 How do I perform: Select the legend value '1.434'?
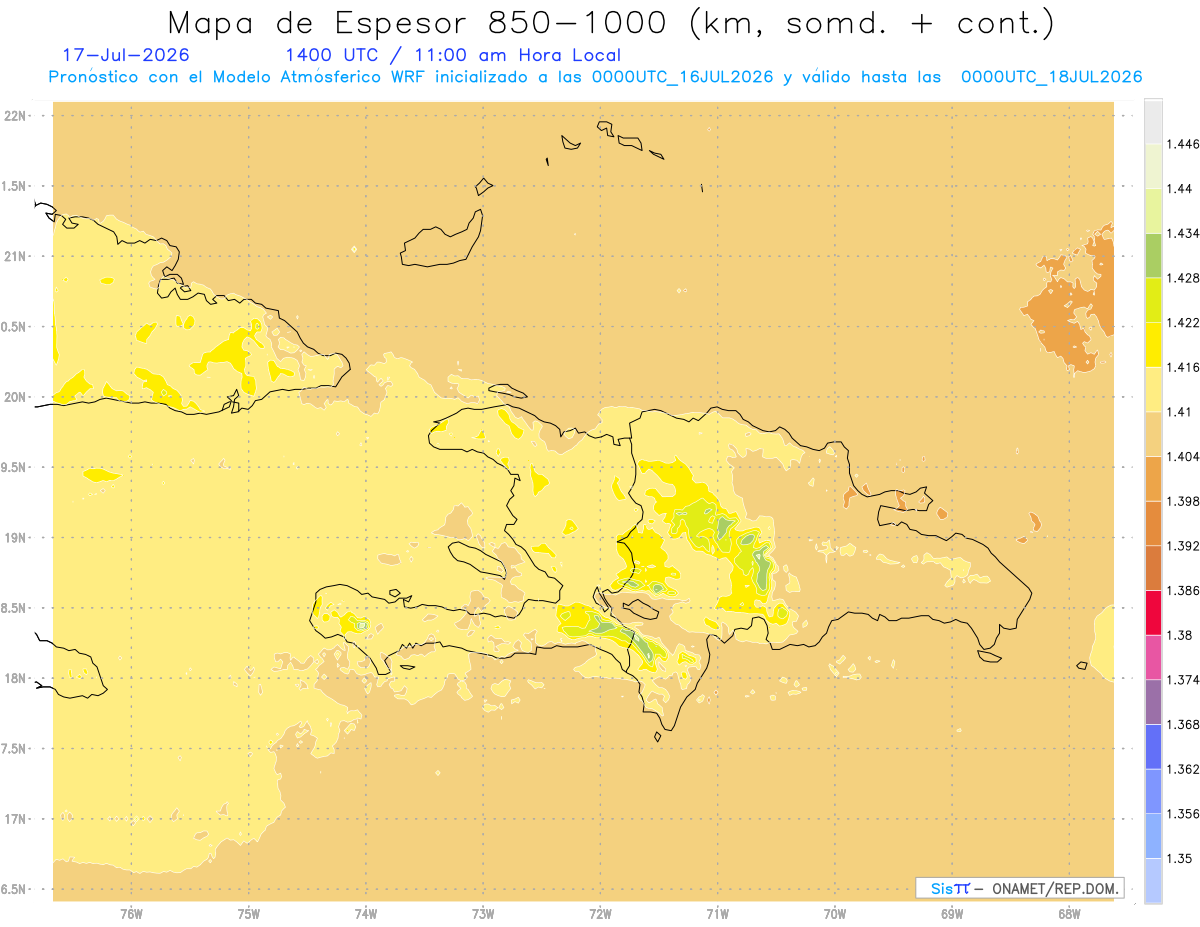pyautogui.click(x=1183, y=233)
